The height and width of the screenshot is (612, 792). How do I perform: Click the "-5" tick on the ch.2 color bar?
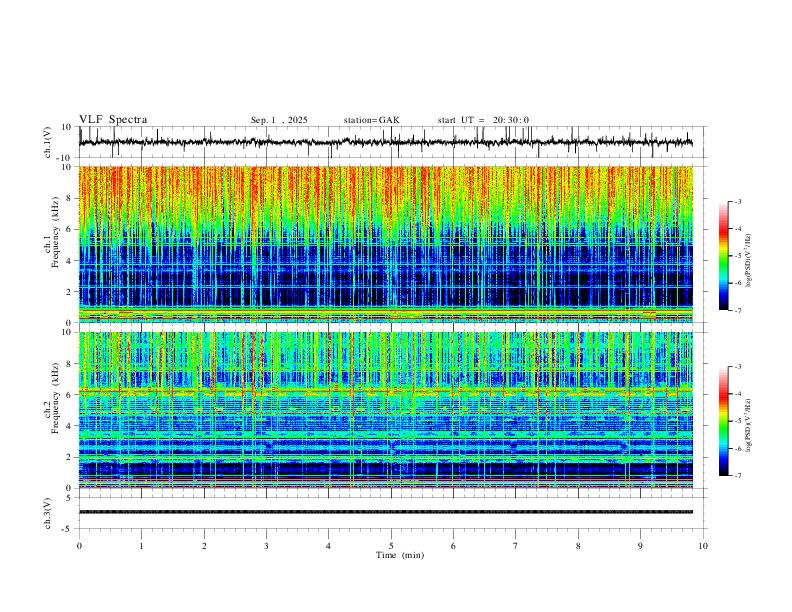point(737,421)
